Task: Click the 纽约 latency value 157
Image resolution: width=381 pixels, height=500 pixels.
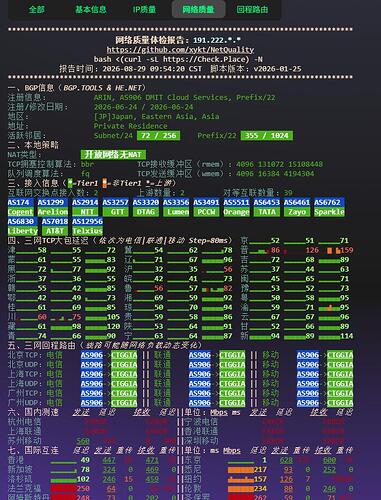Action: tap(260, 479)
